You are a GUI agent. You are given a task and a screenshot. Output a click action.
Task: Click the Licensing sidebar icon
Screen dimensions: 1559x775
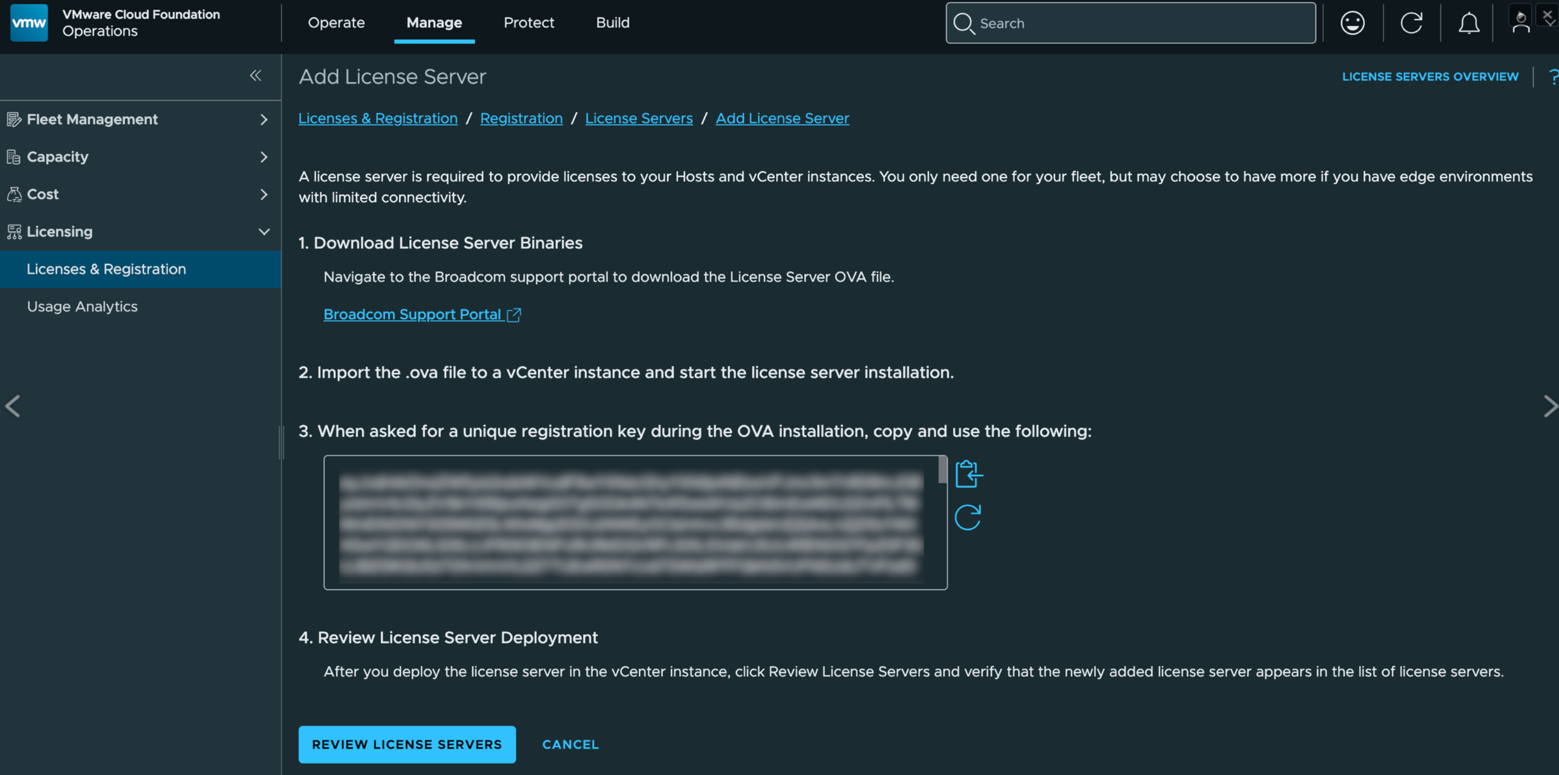14,232
